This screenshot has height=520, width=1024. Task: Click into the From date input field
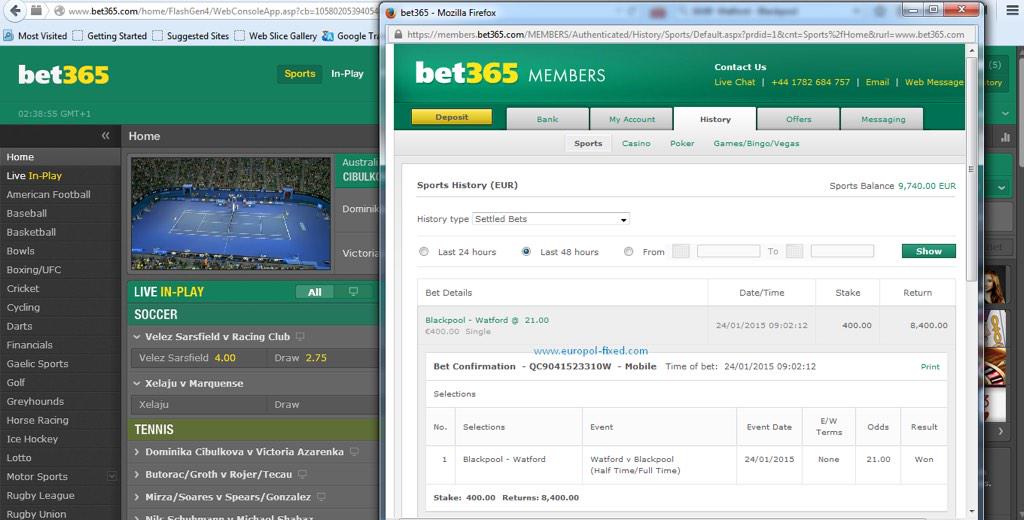(x=728, y=251)
